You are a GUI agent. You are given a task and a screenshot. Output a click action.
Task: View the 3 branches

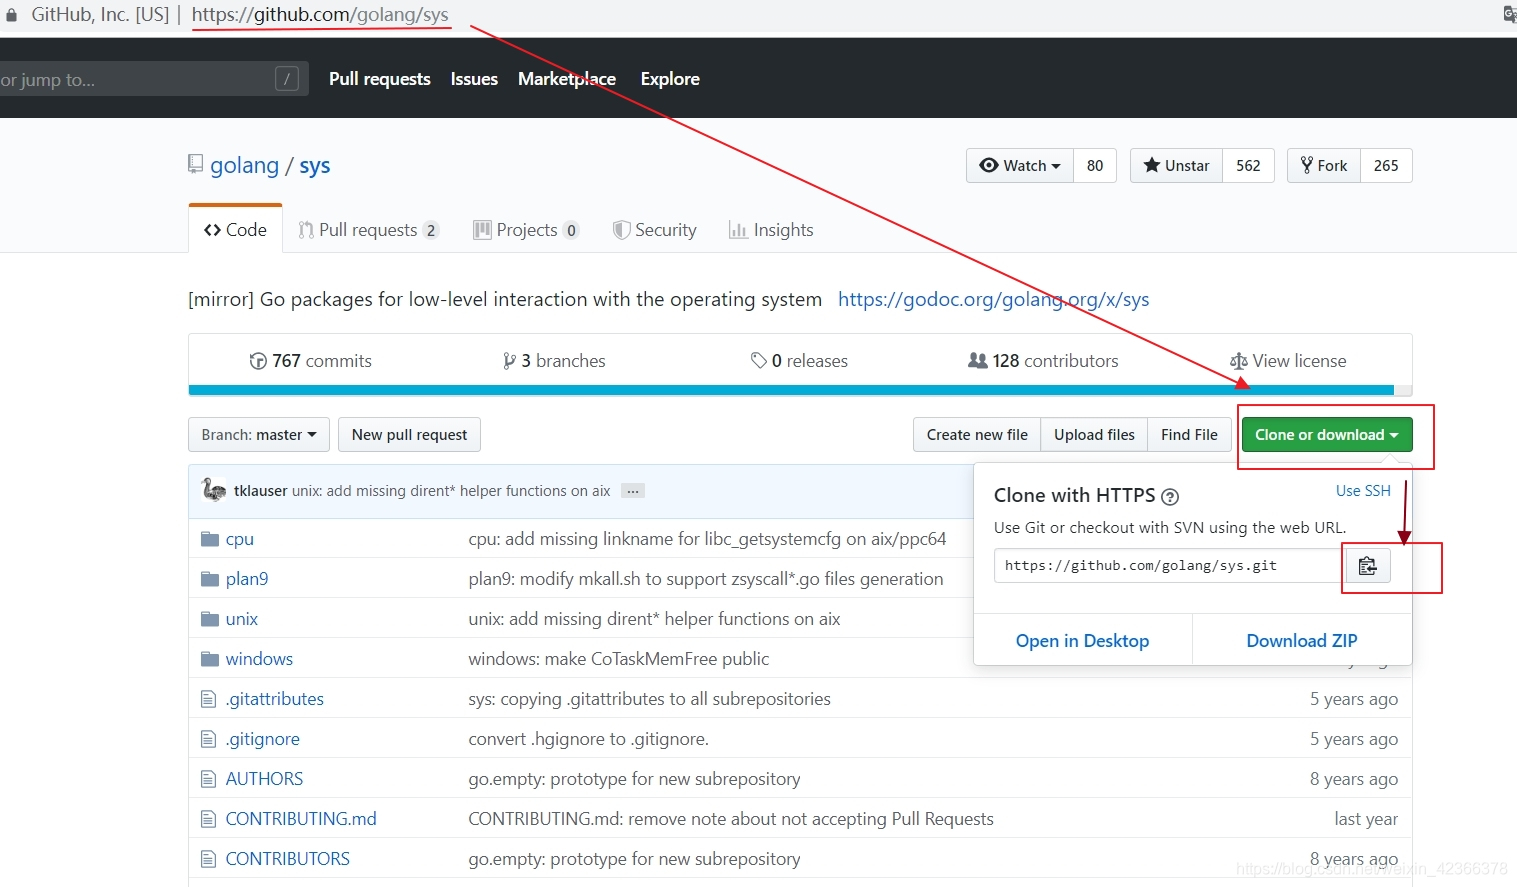(x=554, y=361)
